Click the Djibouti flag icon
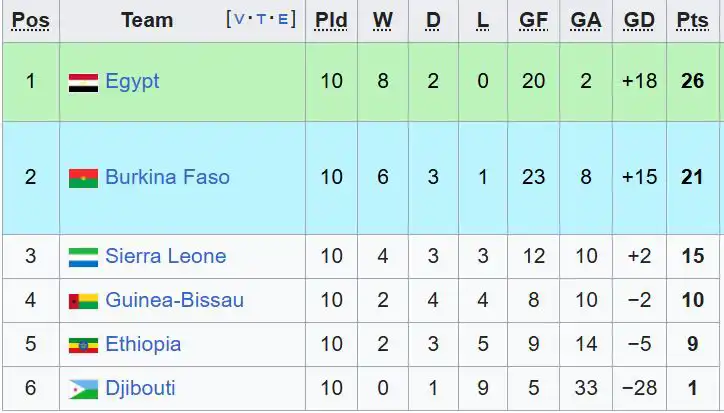Viewport: 724px width, 413px height. [83, 389]
